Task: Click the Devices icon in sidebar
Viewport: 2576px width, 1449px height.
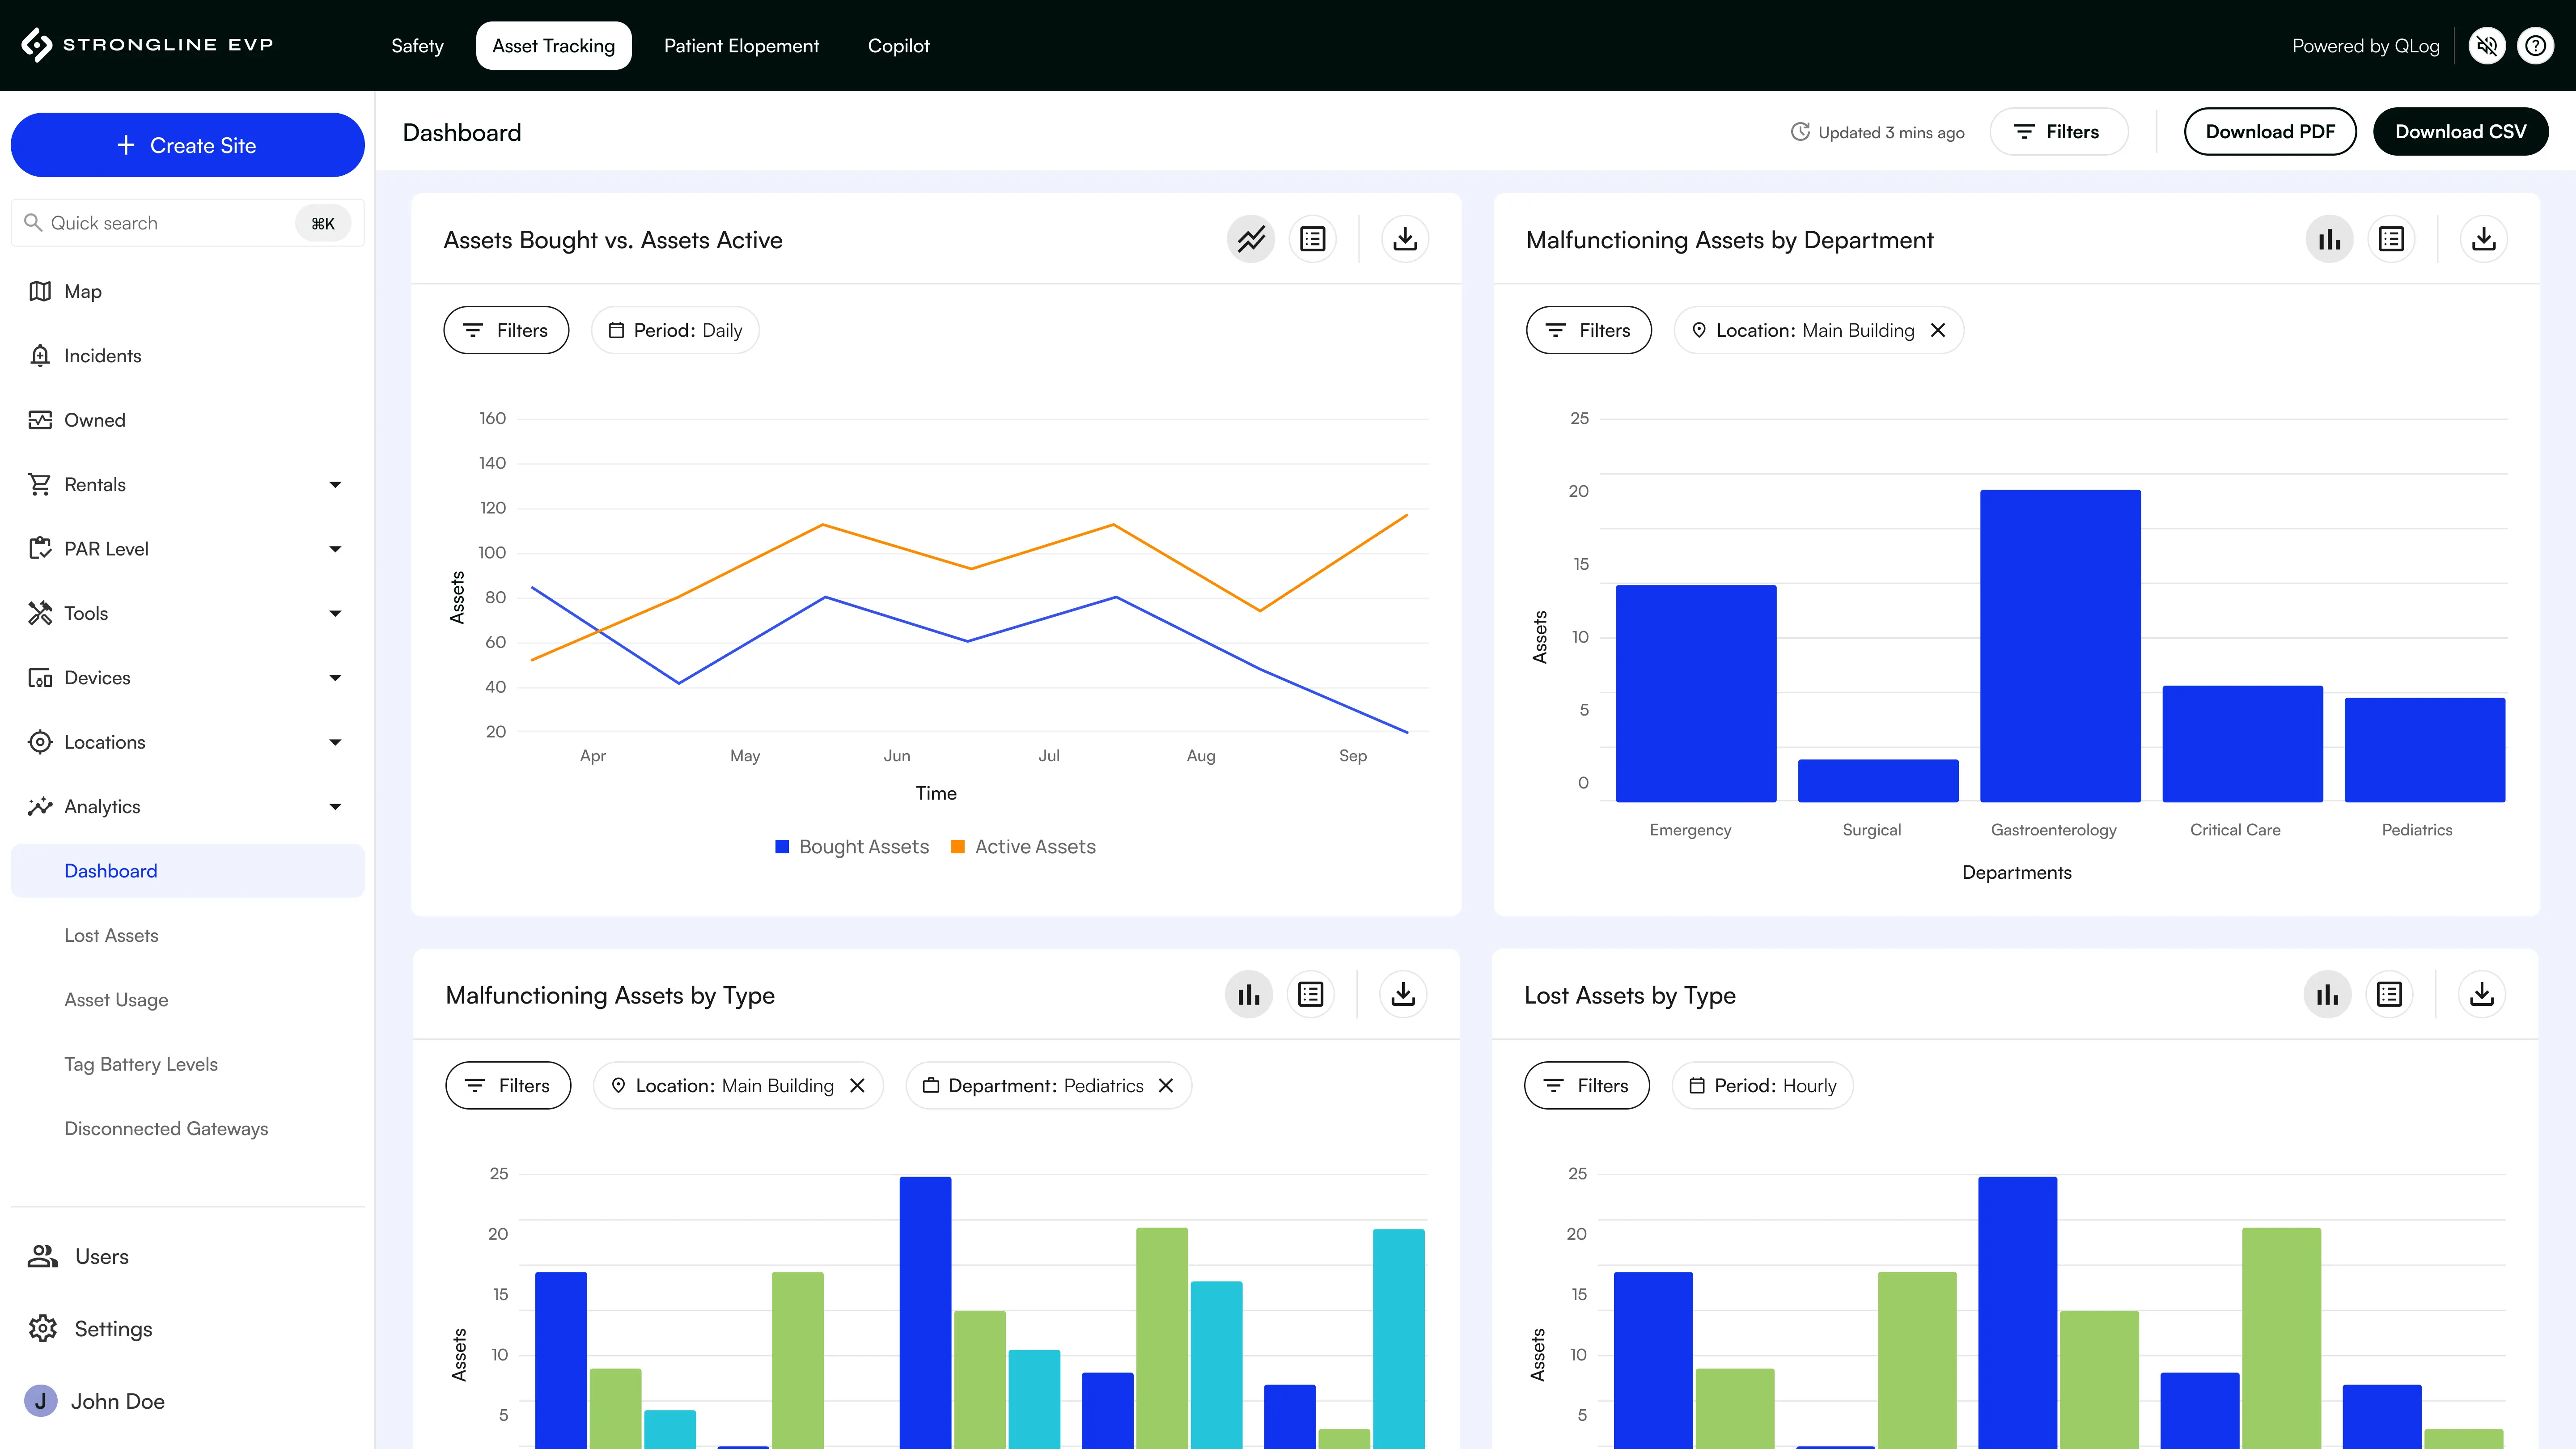Action: (40, 678)
